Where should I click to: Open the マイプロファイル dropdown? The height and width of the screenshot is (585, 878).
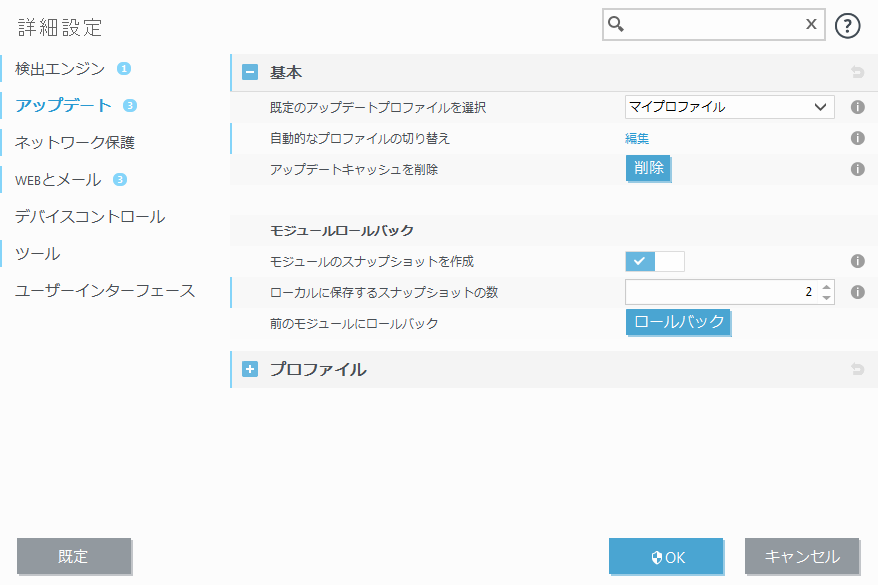pyautogui.click(x=729, y=107)
